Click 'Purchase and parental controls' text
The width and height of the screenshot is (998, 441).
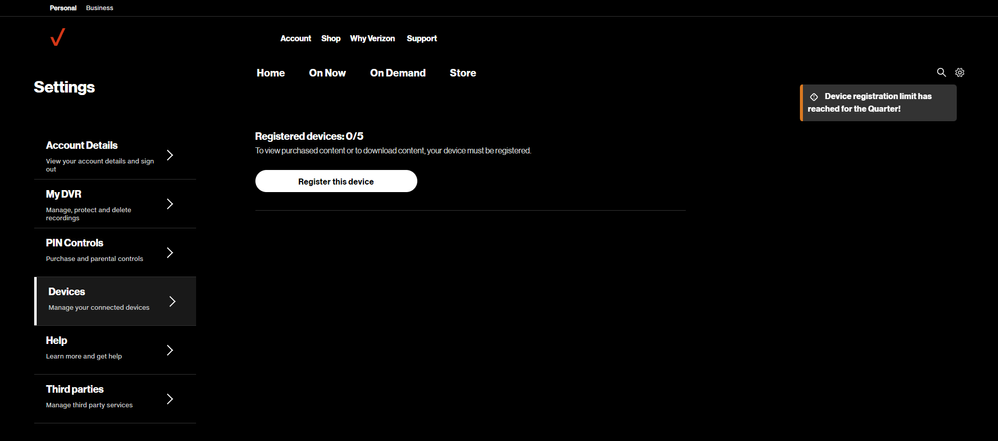pos(94,259)
